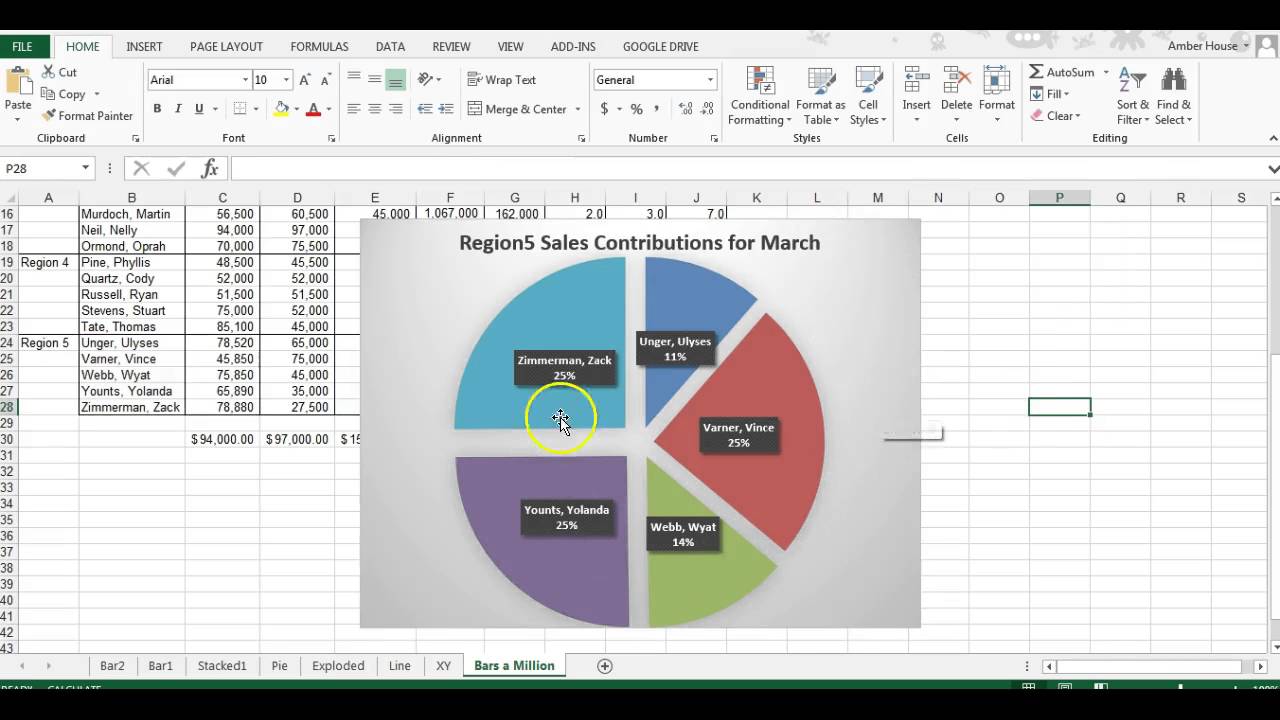Image resolution: width=1280 pixels, height=720 pixels.
Task: Click the Sort & Filter icon
Action: point(1132,81)
